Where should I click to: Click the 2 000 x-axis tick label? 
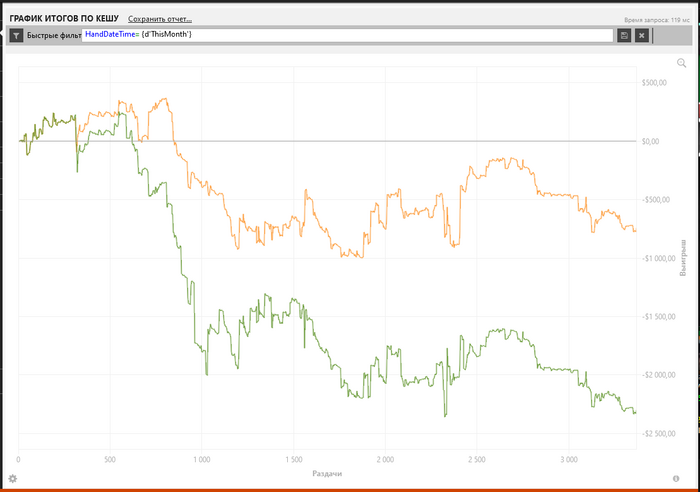tap(385, 459)
